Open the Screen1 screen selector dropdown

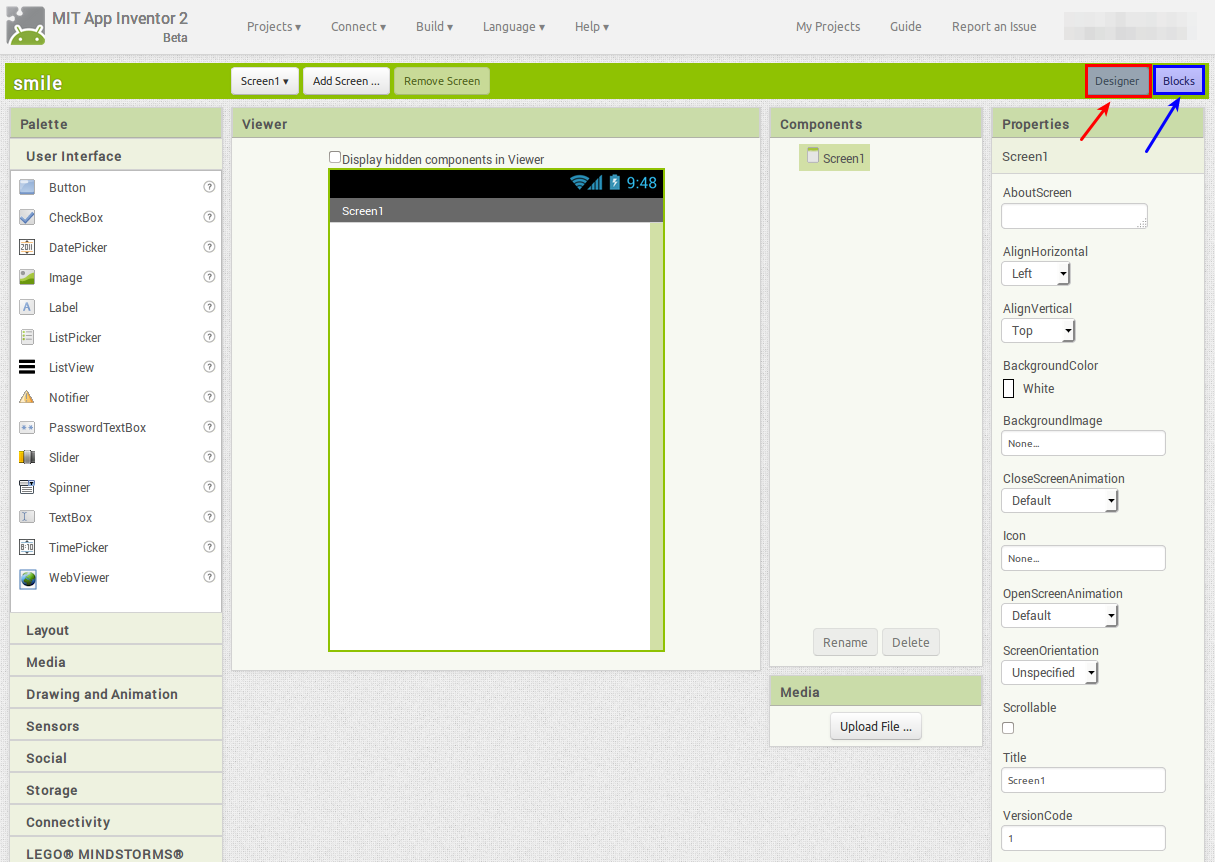pos(264,81)
